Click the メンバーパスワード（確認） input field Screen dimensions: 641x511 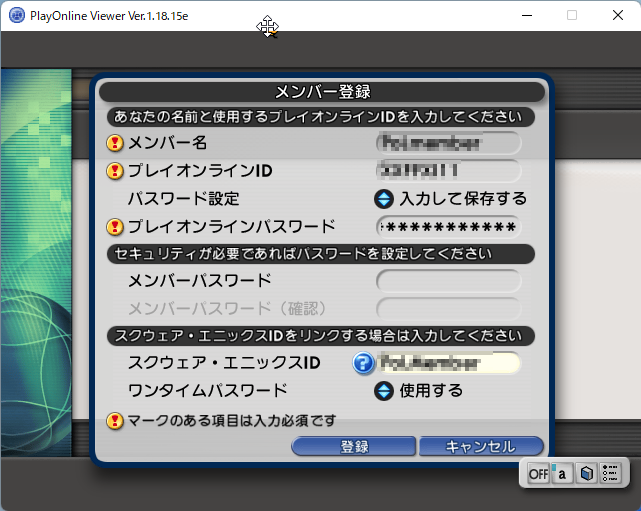click(448, 308)
